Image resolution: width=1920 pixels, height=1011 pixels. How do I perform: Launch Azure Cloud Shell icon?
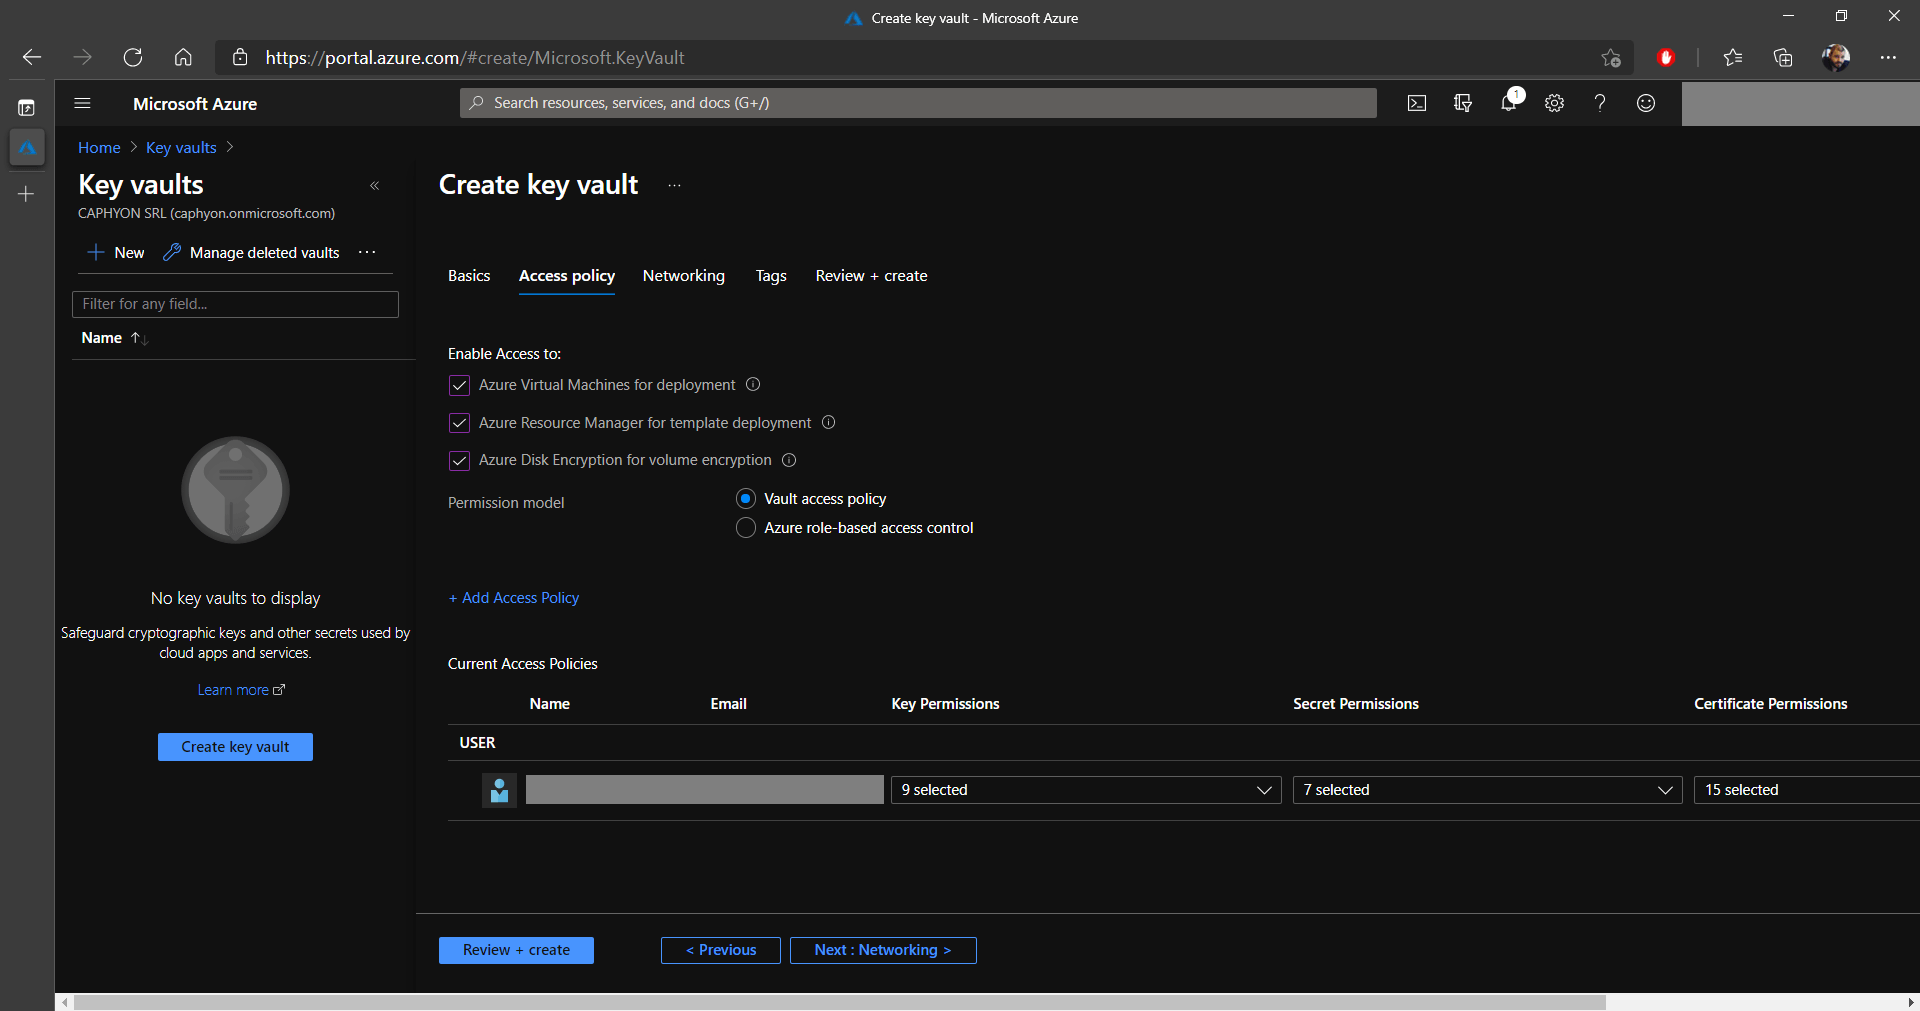pyautogui.click(x=1417, y=103)
